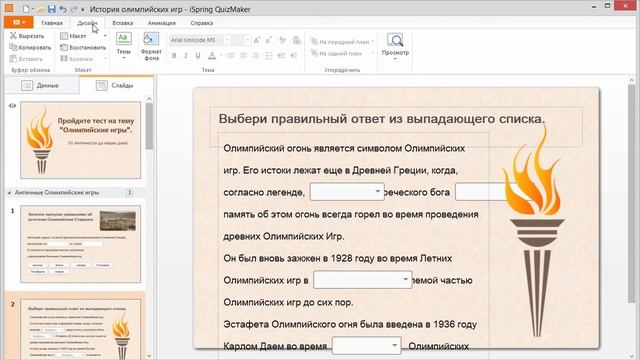Click На задний план send-to-back button
Screen dimensions: 640x360
(342, 53)
